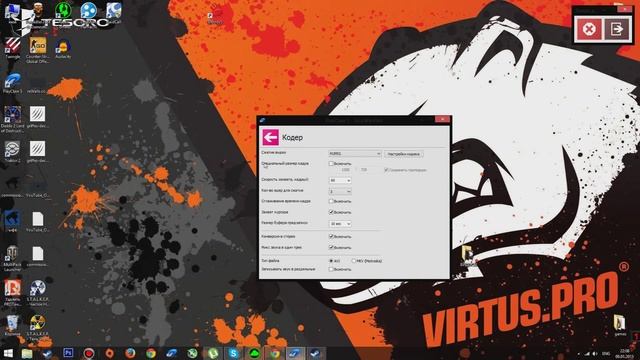Open the Trillion 2 desktop shortcut
Image resolution: width=640 pixels, height=360 pixels.
point(12,152)
